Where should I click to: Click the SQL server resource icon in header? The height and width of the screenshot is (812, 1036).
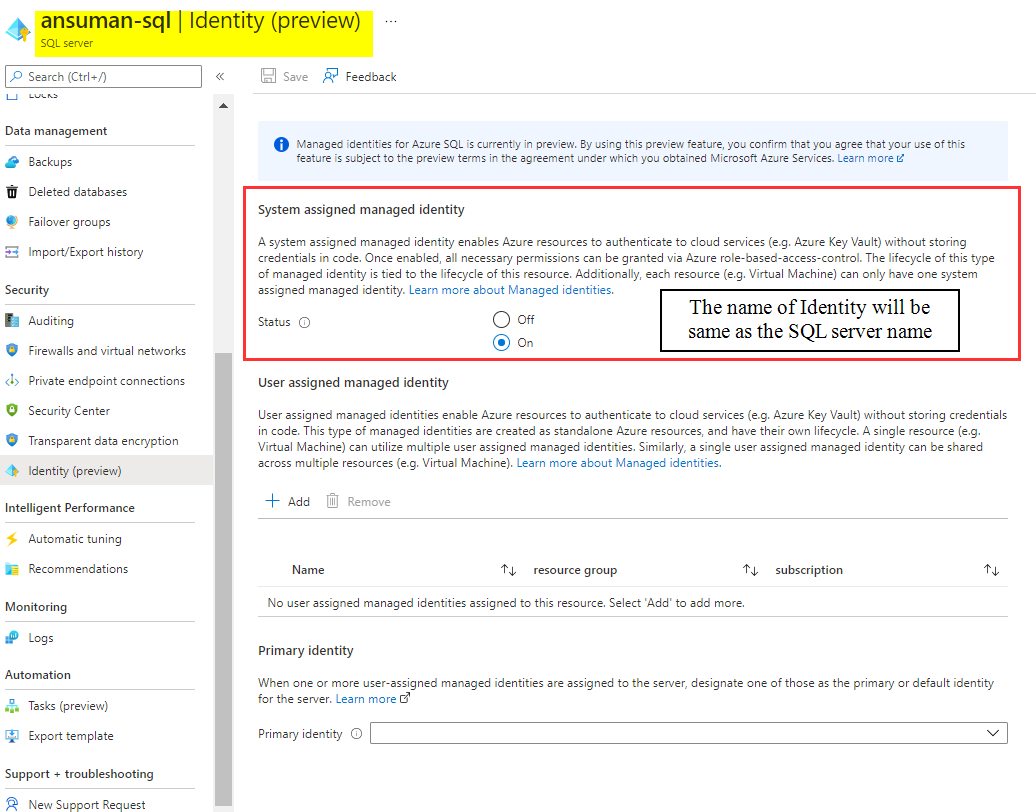point(18,30)
